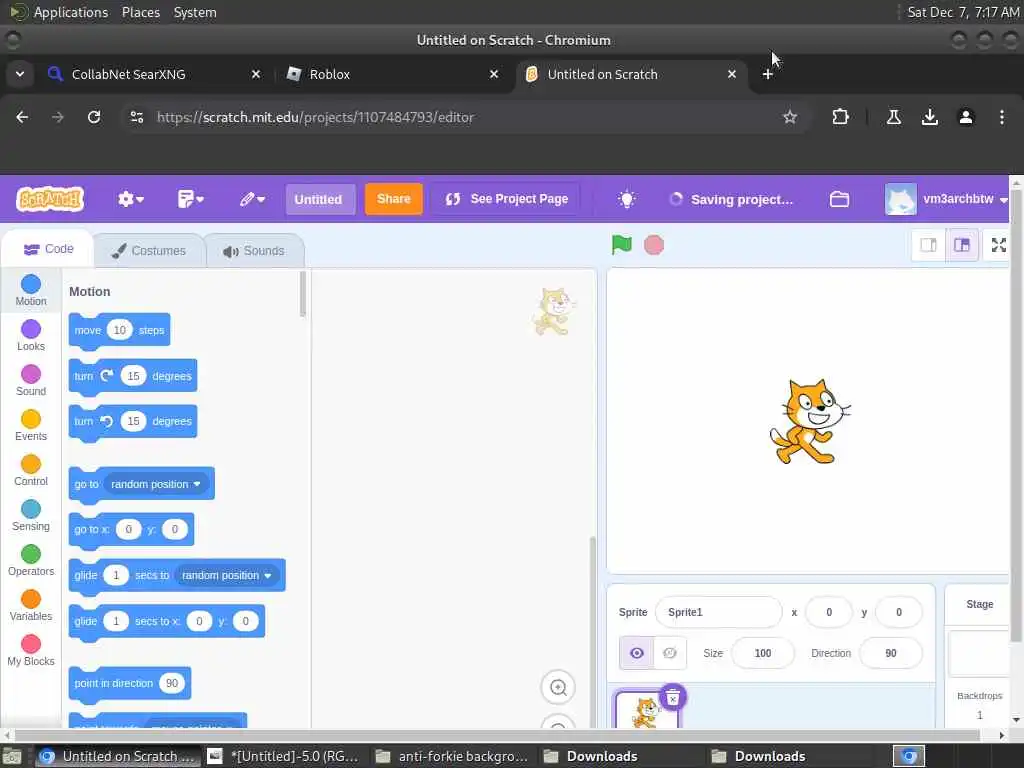The width and height of the screenshot is (1024, 768).
Task: Bookmark this page with star
Action: click(790, 117)
